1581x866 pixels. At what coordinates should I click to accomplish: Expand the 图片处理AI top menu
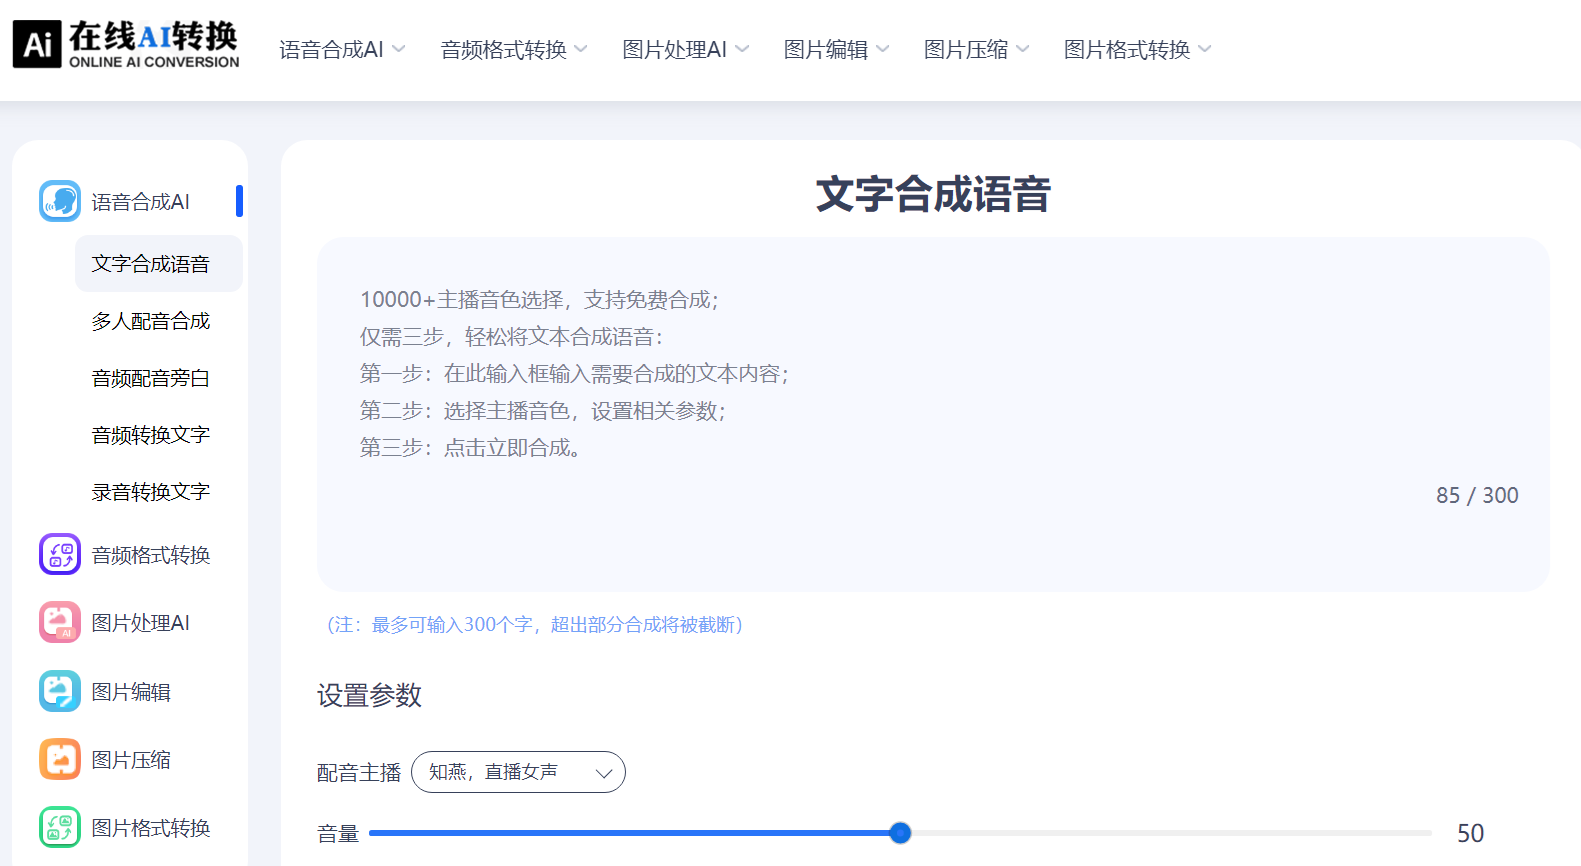coord(685,50)
